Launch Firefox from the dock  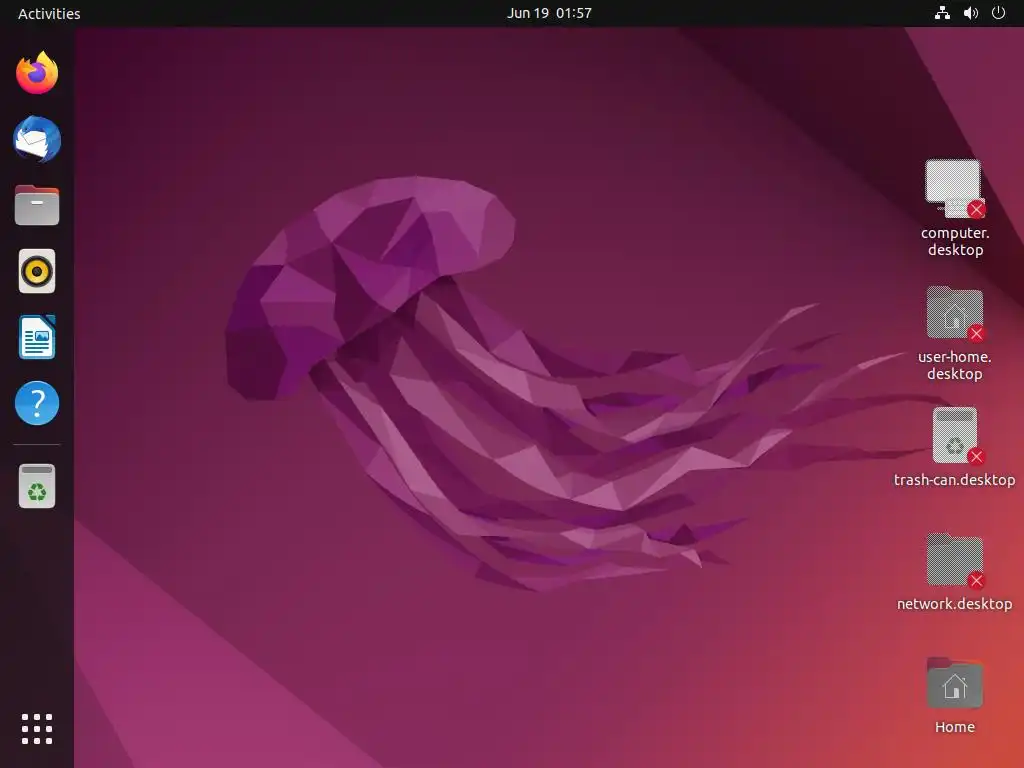point(37,73)
